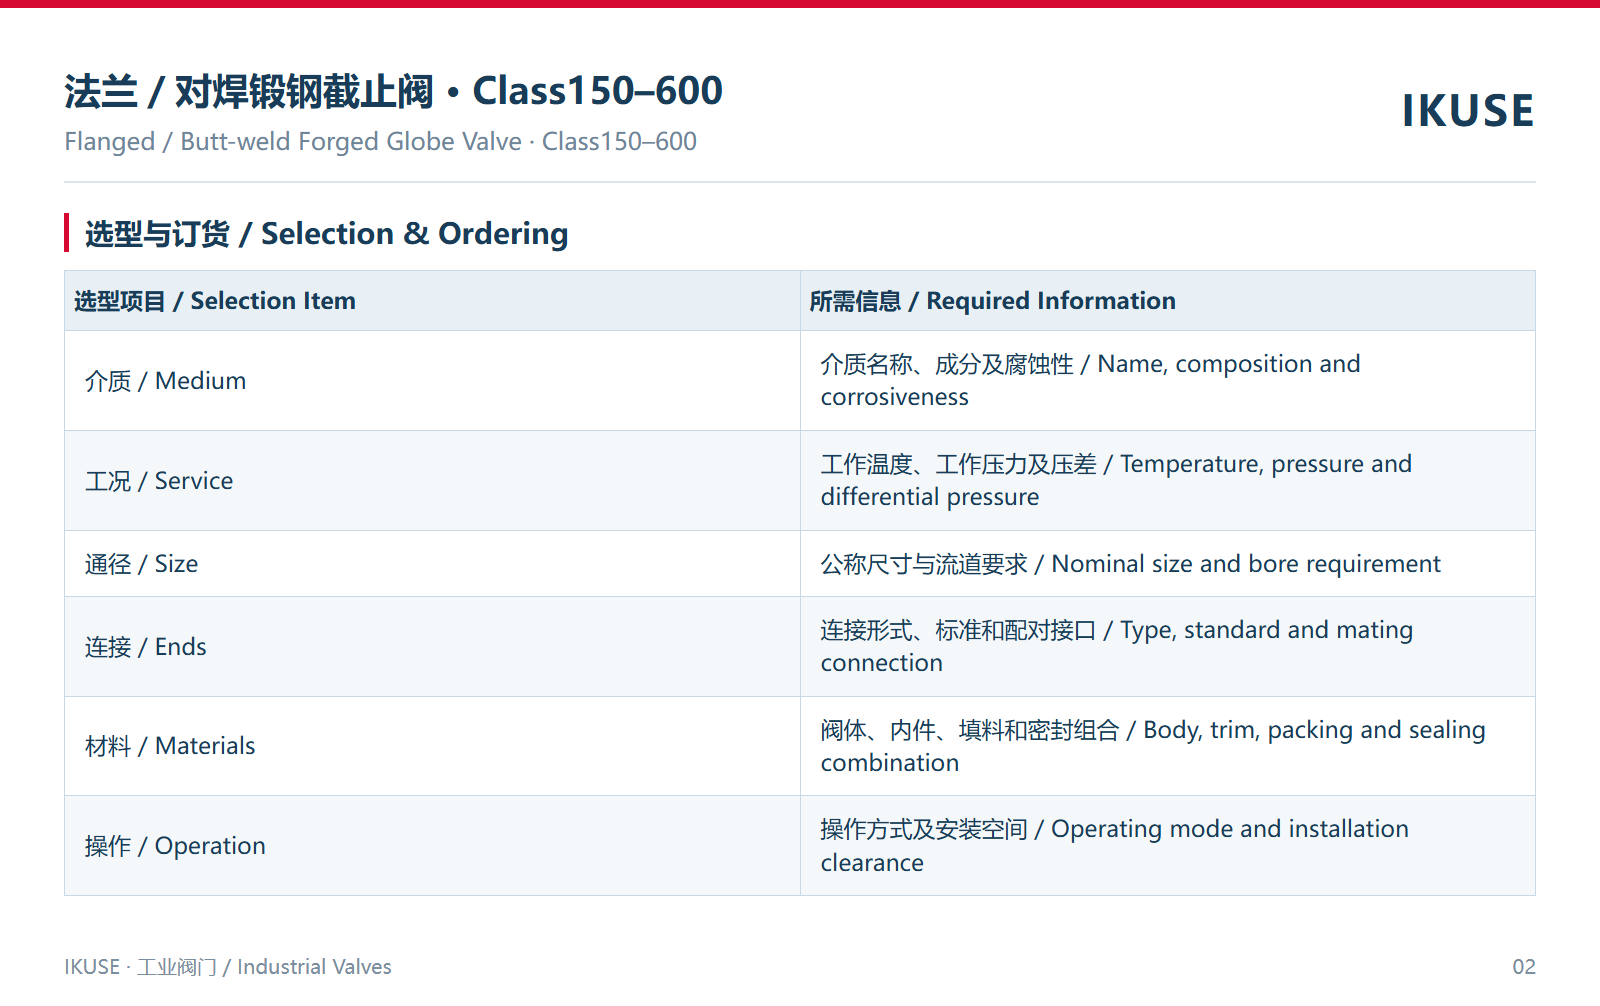The height and width of the screenshot is (1006, 1600).
Task: Select the Materials row cell
Action: tap(432, 746)
